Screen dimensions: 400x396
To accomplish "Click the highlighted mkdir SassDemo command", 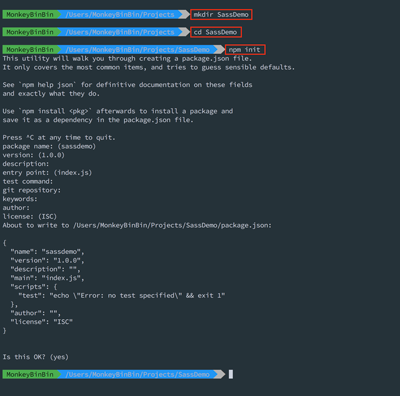I will (221, 15).
